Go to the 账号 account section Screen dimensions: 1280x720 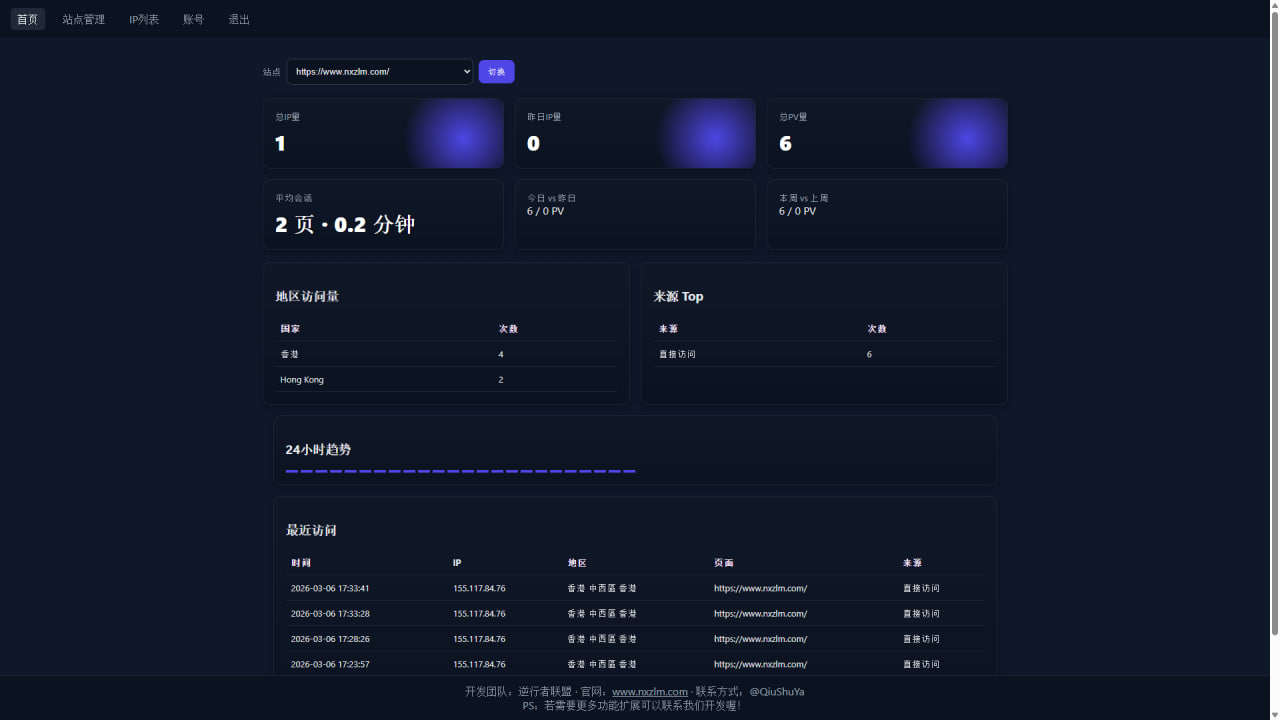pyautogui.click(x=193, y=18)
